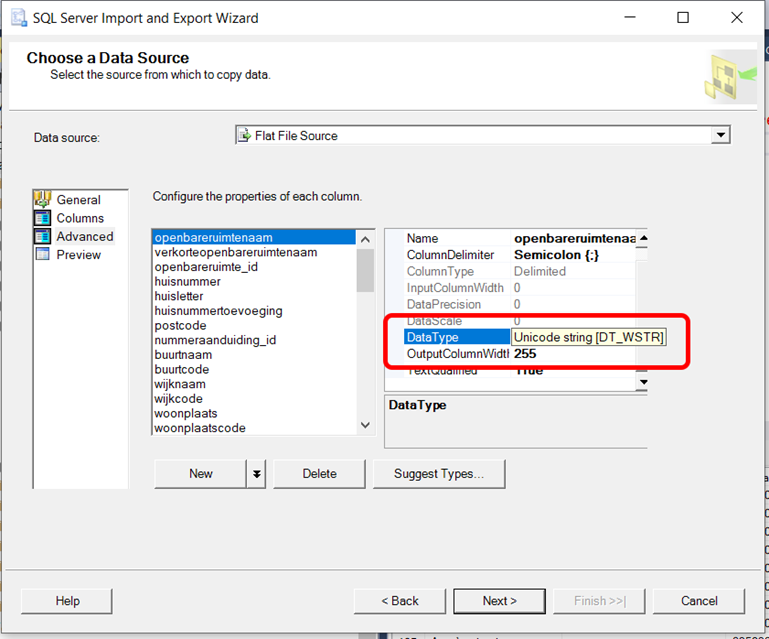Click the DataPrecision property row
Viewport: 769px width, 639px height.
[x=520, y=304]
